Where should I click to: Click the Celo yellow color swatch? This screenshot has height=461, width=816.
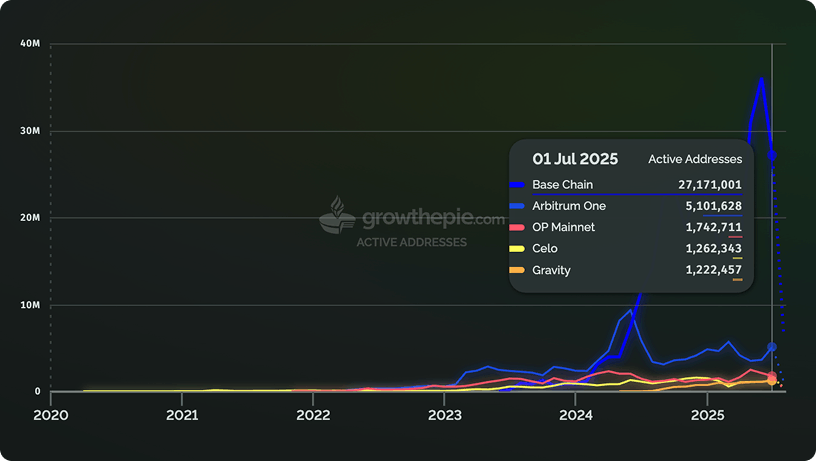click(517, 249)
